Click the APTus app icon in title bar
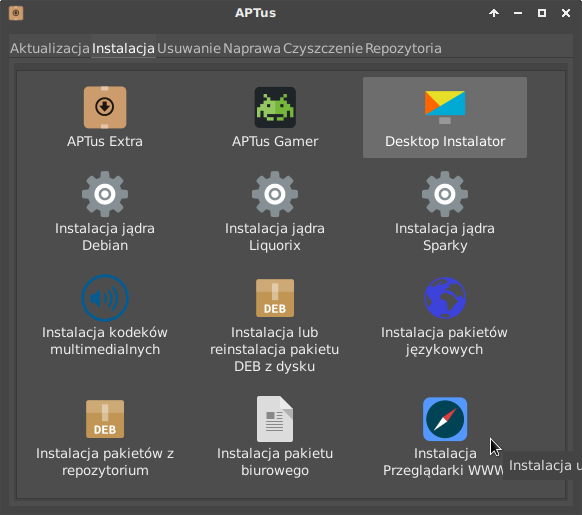The height and width of the screenshot is (515, 582). 16,13
